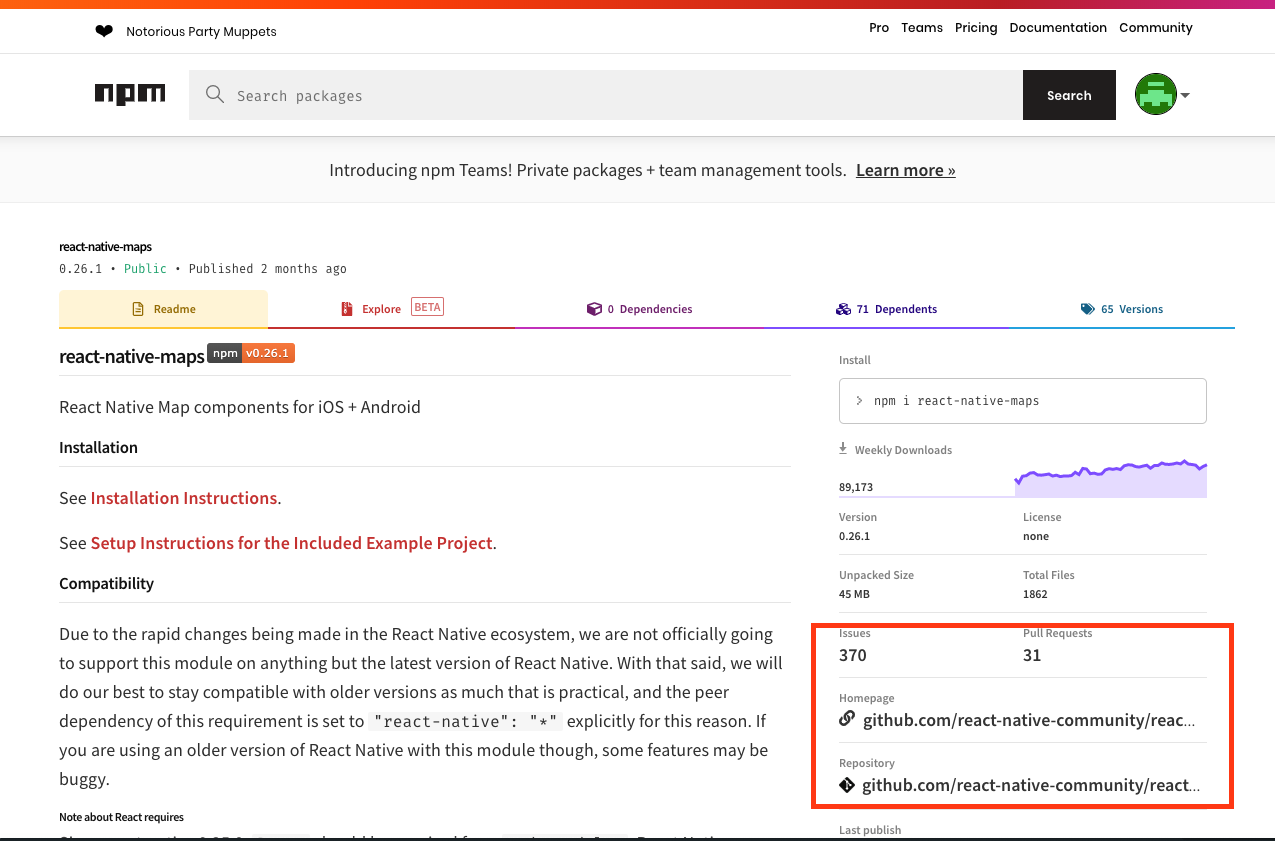This screenshot has width=1275, height=841.
Task: Open the Installation Instructions link
Action: [x=184, y=498]
